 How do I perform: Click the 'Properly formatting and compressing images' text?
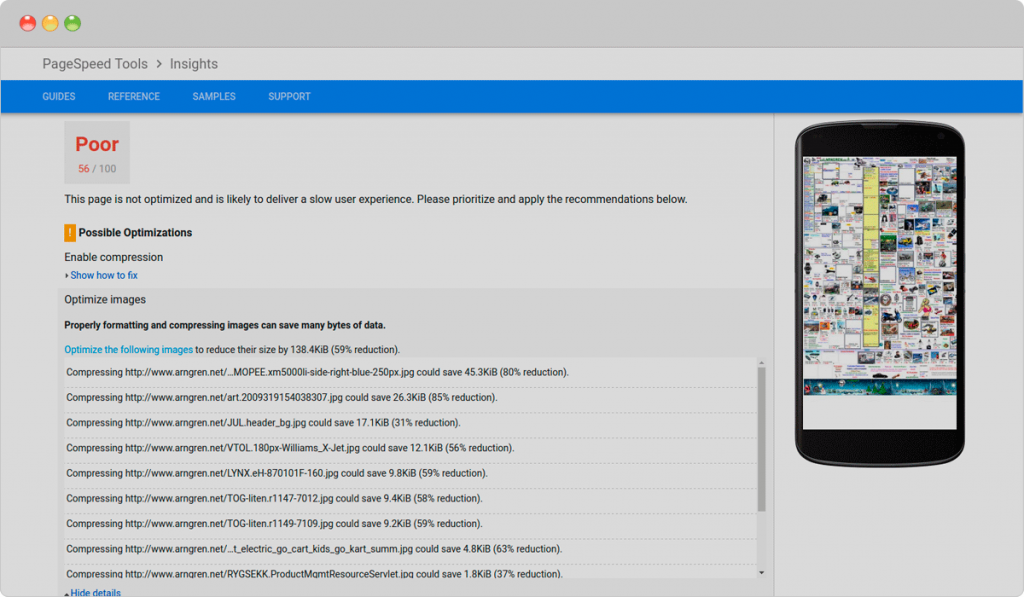pyautogui.click(x=225, y=325)
